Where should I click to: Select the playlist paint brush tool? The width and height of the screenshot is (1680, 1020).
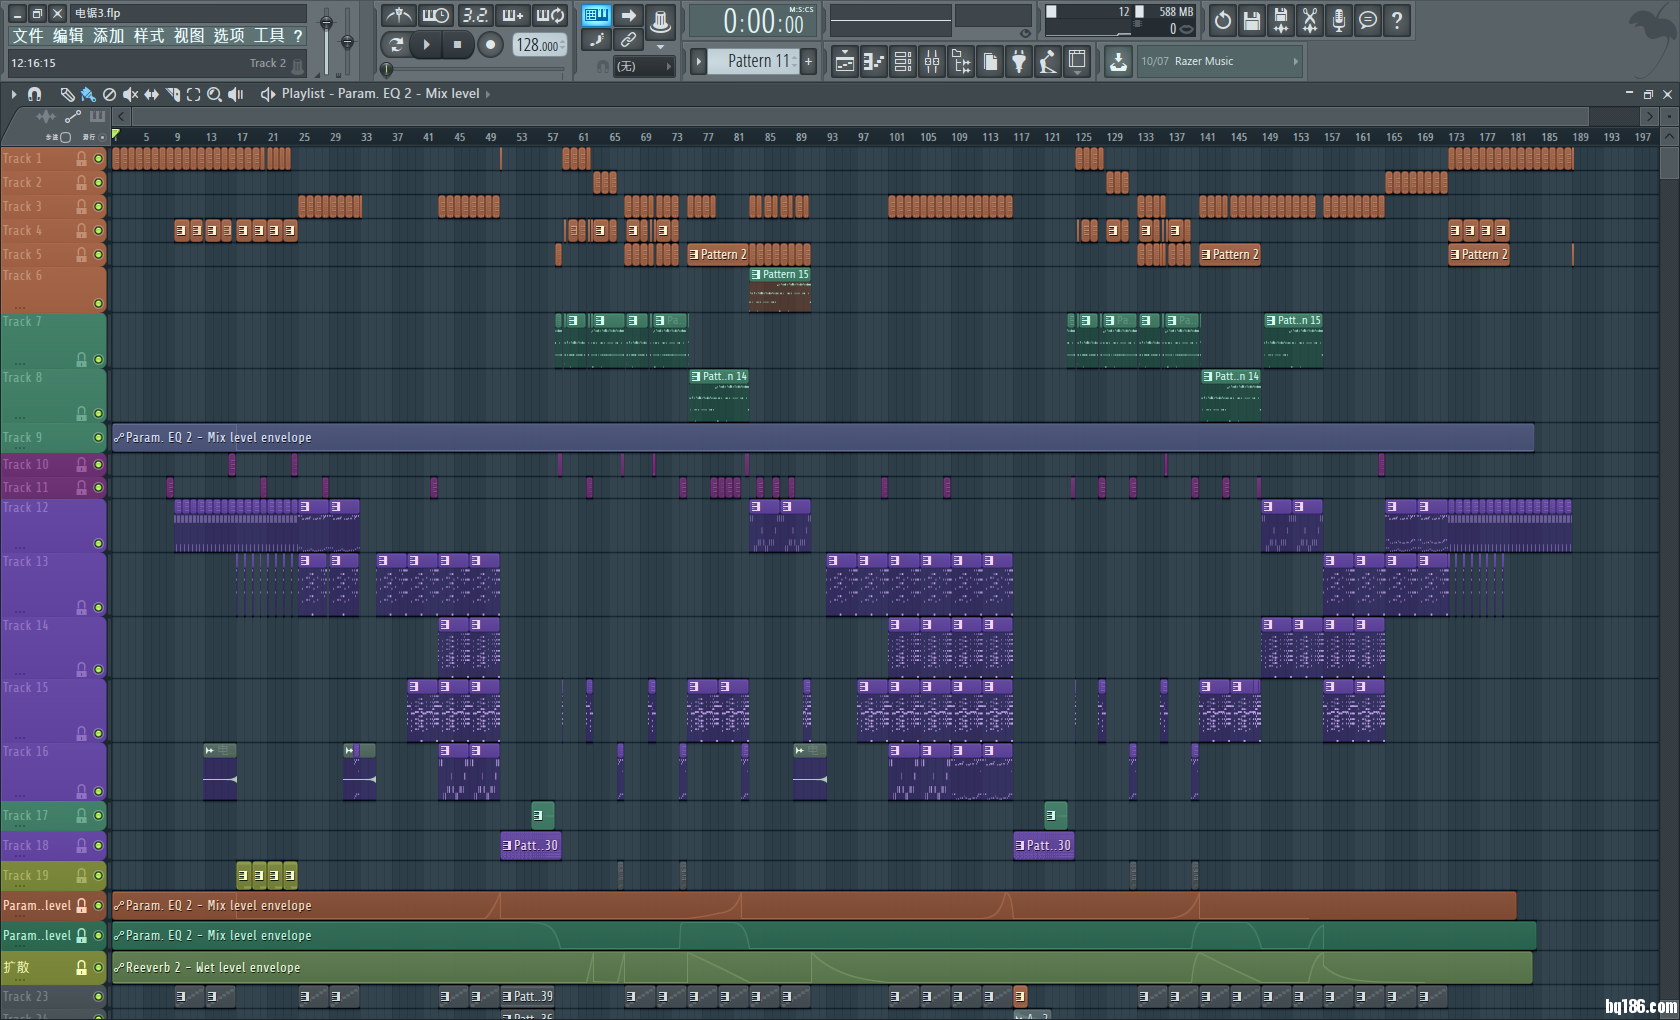88,94
